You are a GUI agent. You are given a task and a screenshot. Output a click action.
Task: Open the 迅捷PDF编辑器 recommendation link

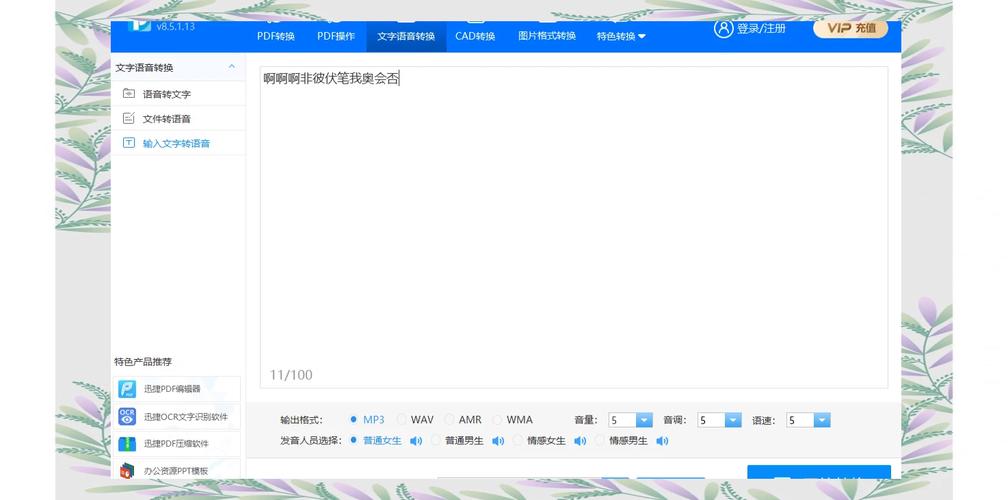(x=172, y=389)
